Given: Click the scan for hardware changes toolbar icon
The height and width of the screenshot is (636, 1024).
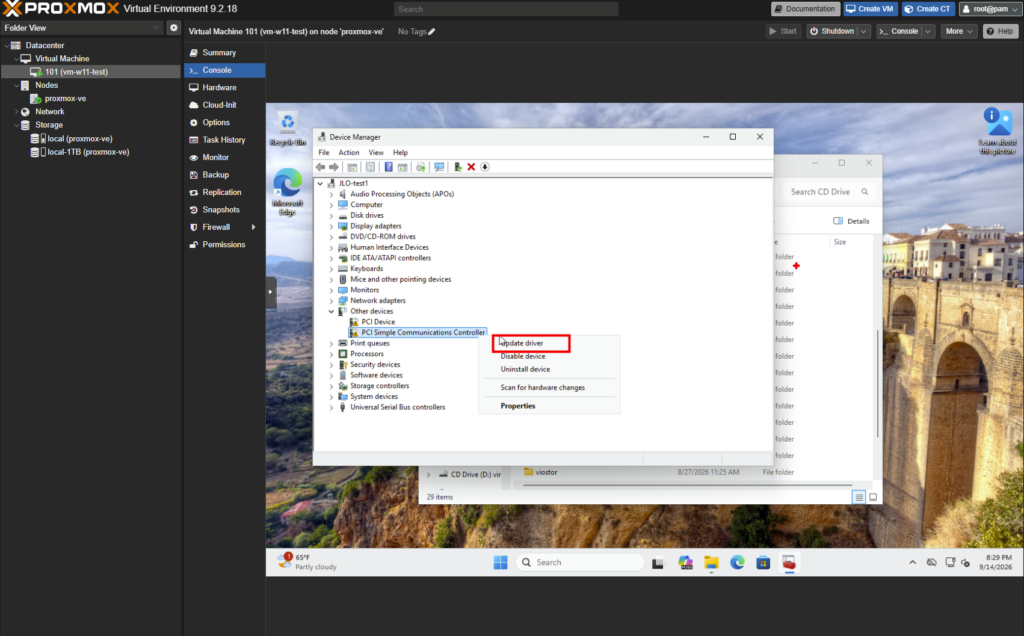Looking at the screenshot, I should point(439,167).
